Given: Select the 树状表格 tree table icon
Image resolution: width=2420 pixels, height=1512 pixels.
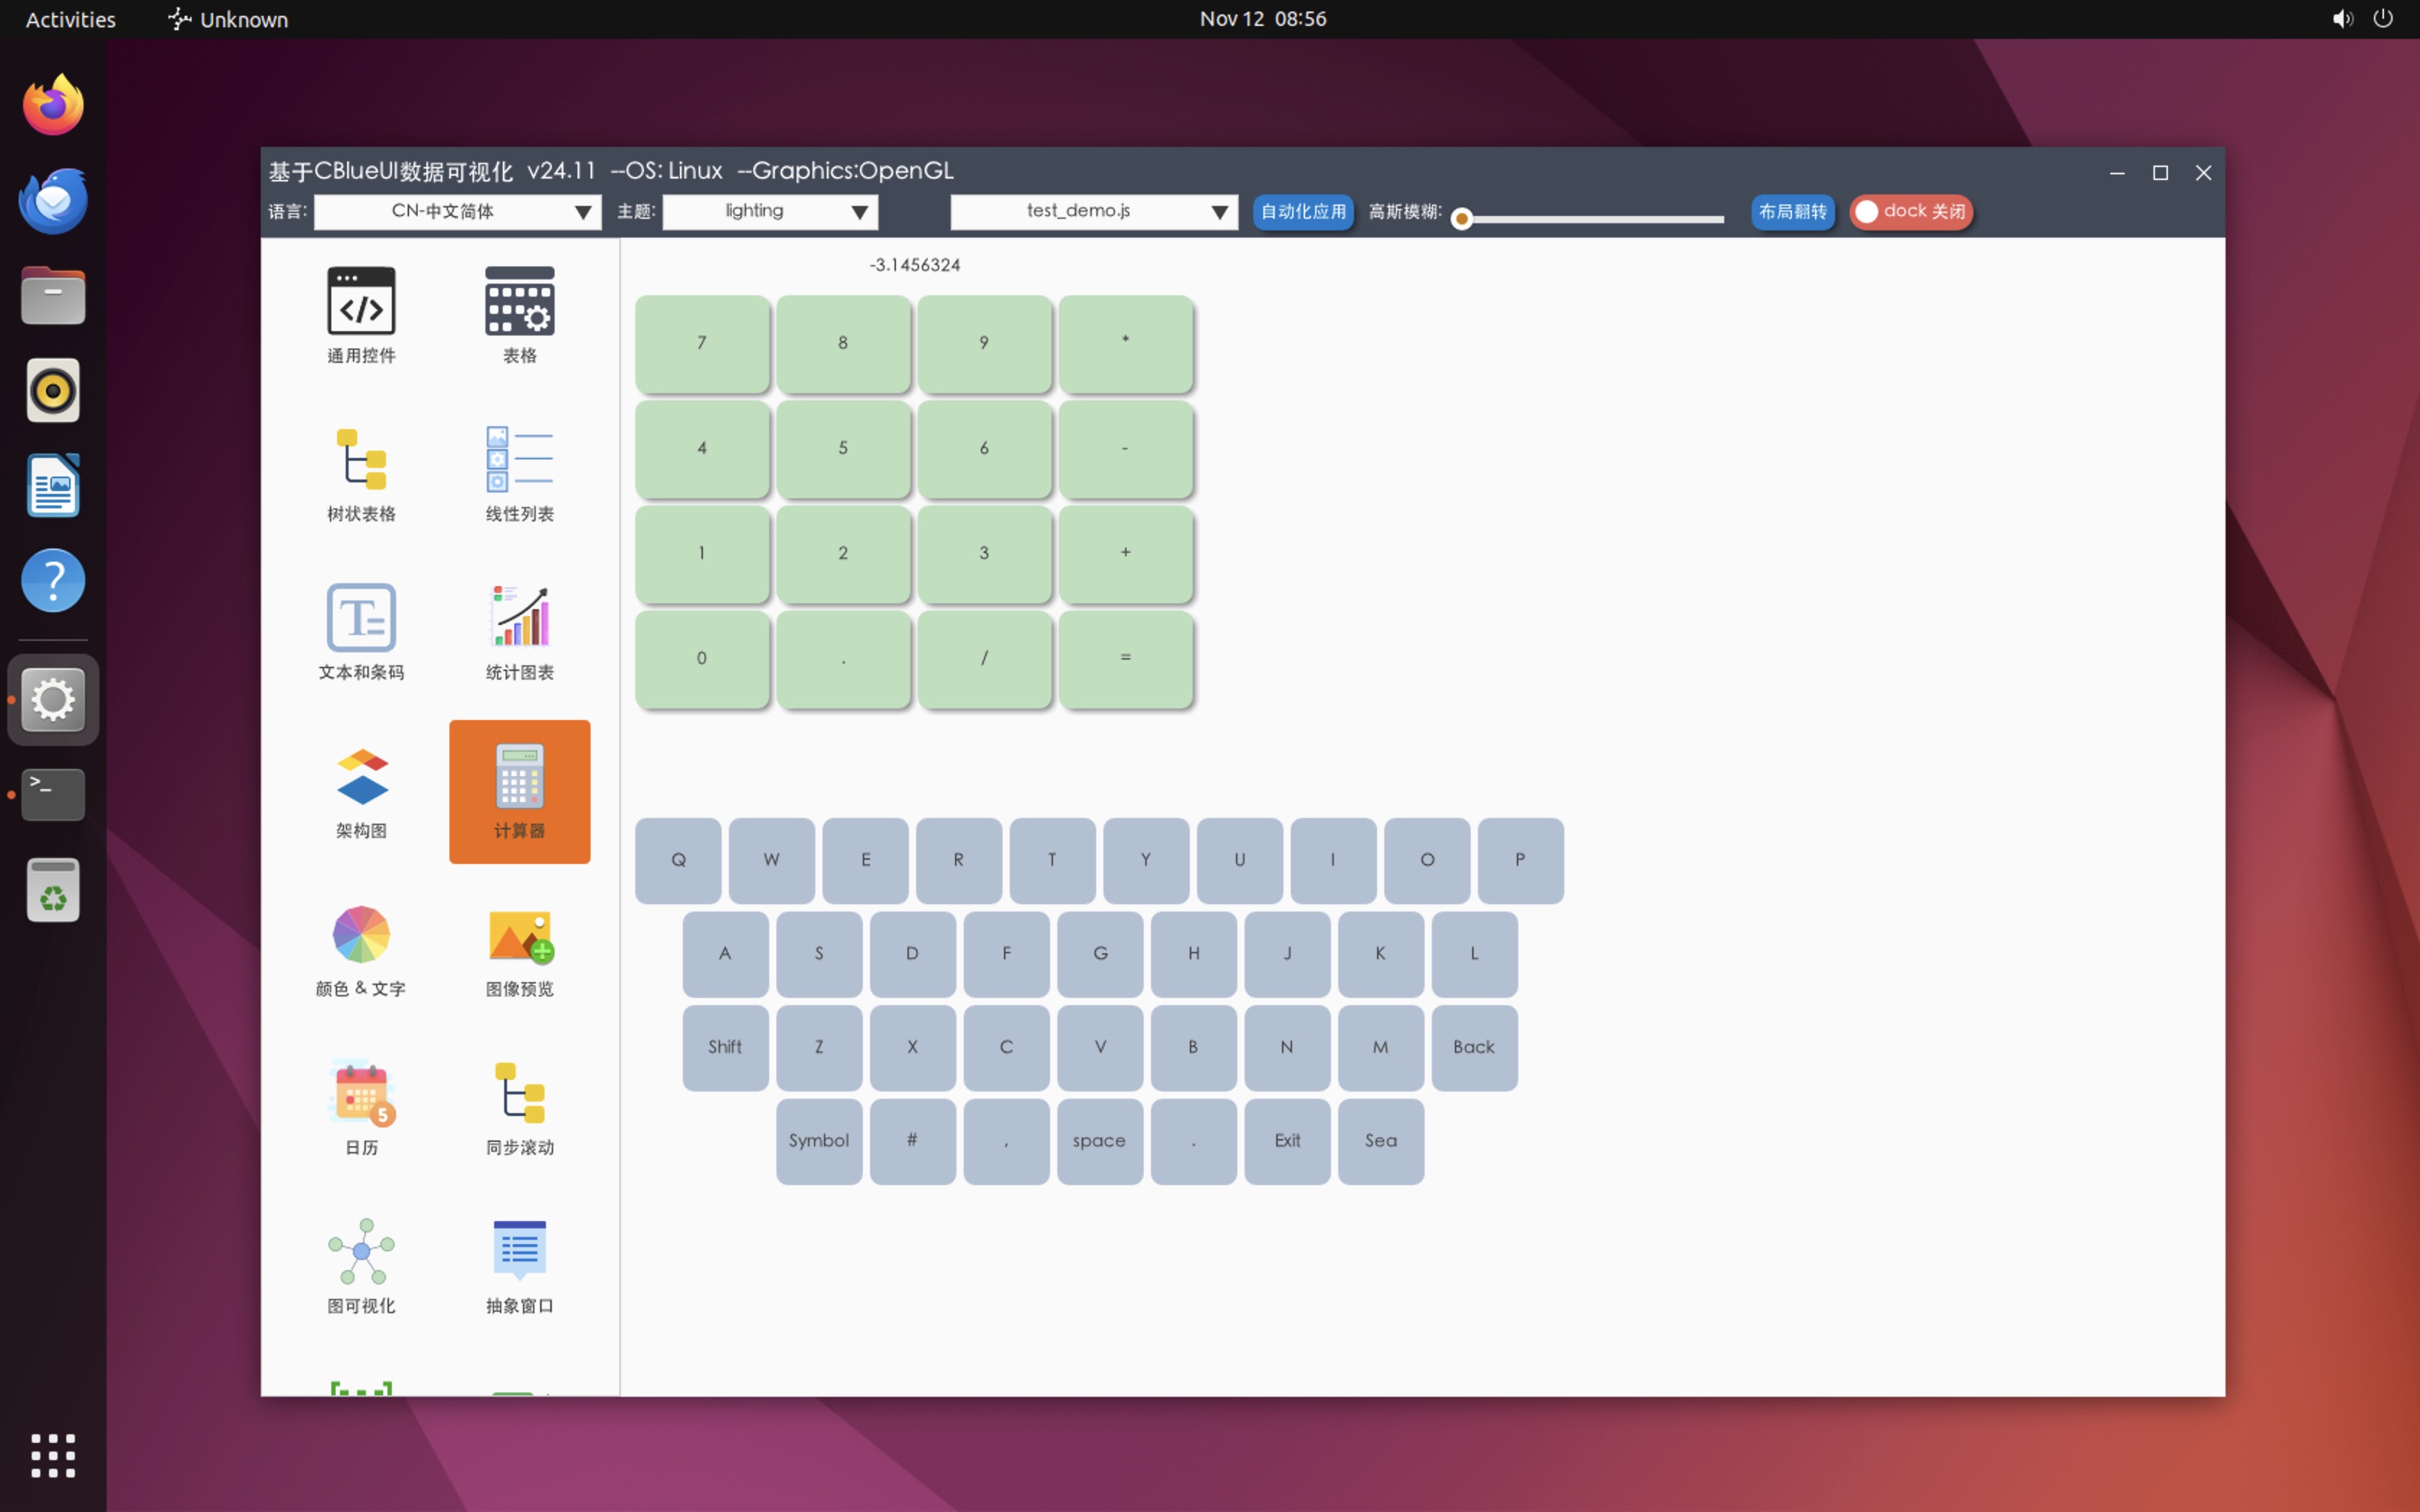Looking at the screenshot, I should 361,460.
